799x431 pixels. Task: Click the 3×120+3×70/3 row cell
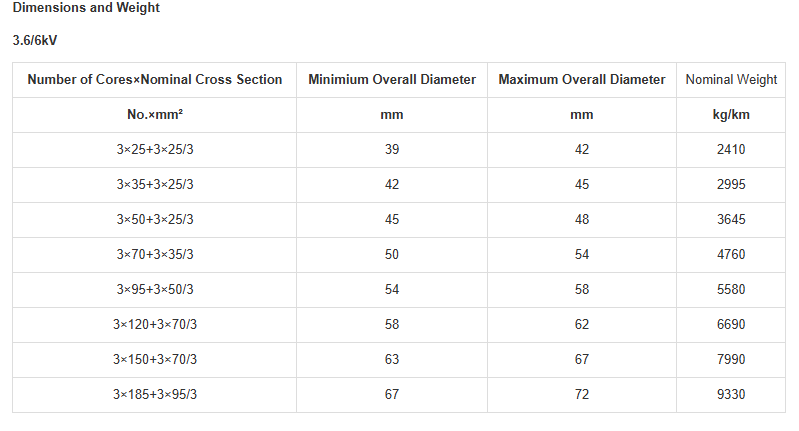pos(154,325)
